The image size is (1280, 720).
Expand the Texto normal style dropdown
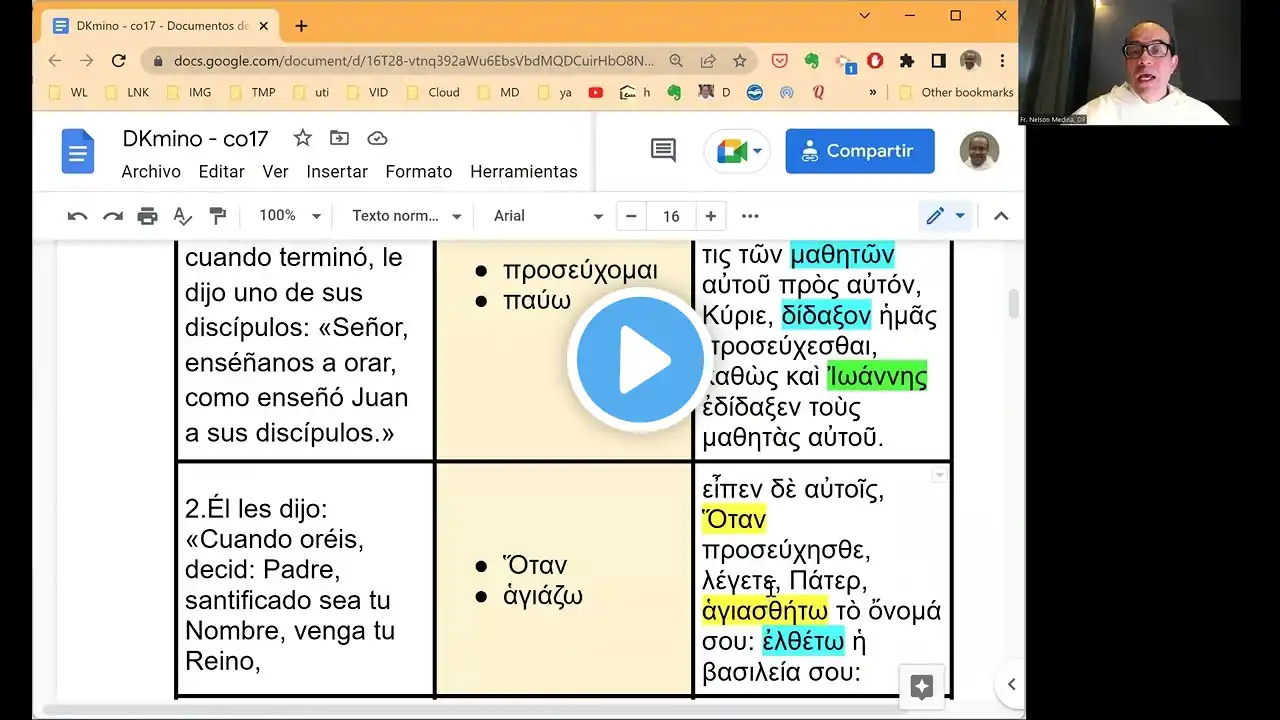(406, 216)
